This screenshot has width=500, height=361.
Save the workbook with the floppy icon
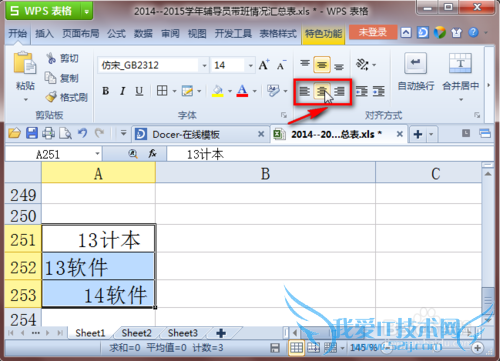tap(32, 133)
